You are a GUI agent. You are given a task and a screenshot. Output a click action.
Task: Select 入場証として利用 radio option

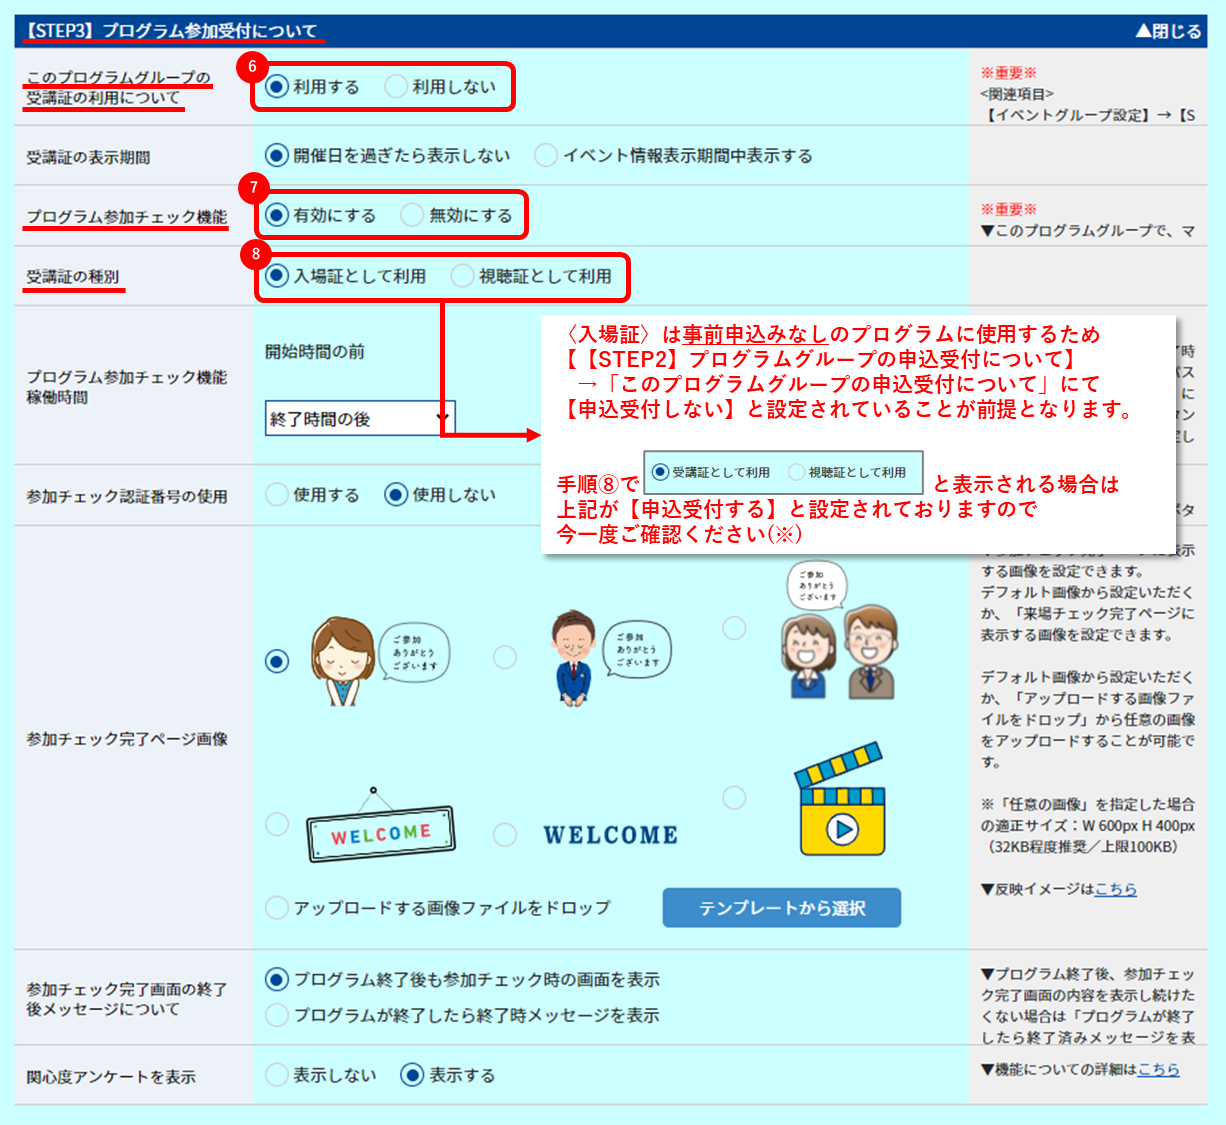click(277, 275)
